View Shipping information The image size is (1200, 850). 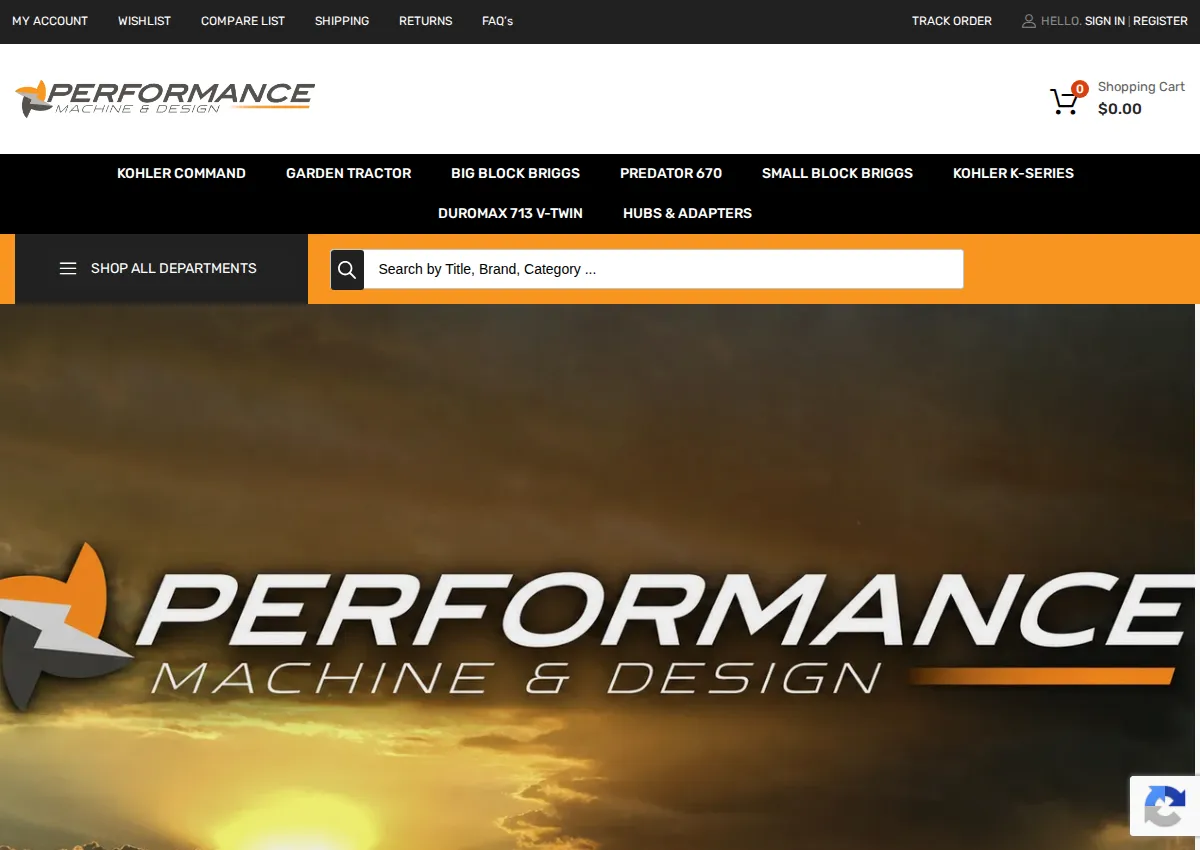click(x=342, y=21)
